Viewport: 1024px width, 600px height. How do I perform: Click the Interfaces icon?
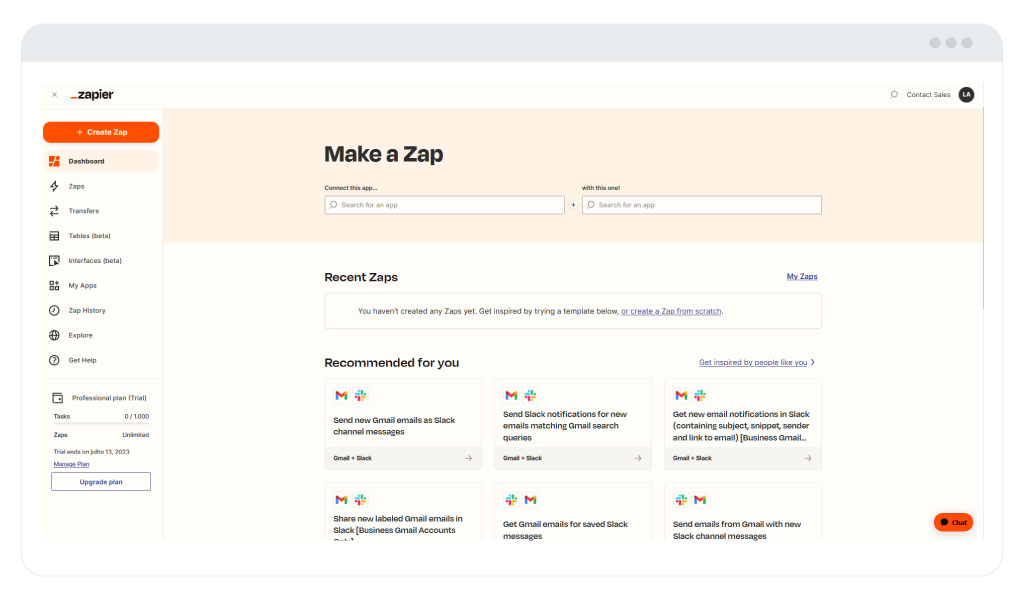coord(54,261)
